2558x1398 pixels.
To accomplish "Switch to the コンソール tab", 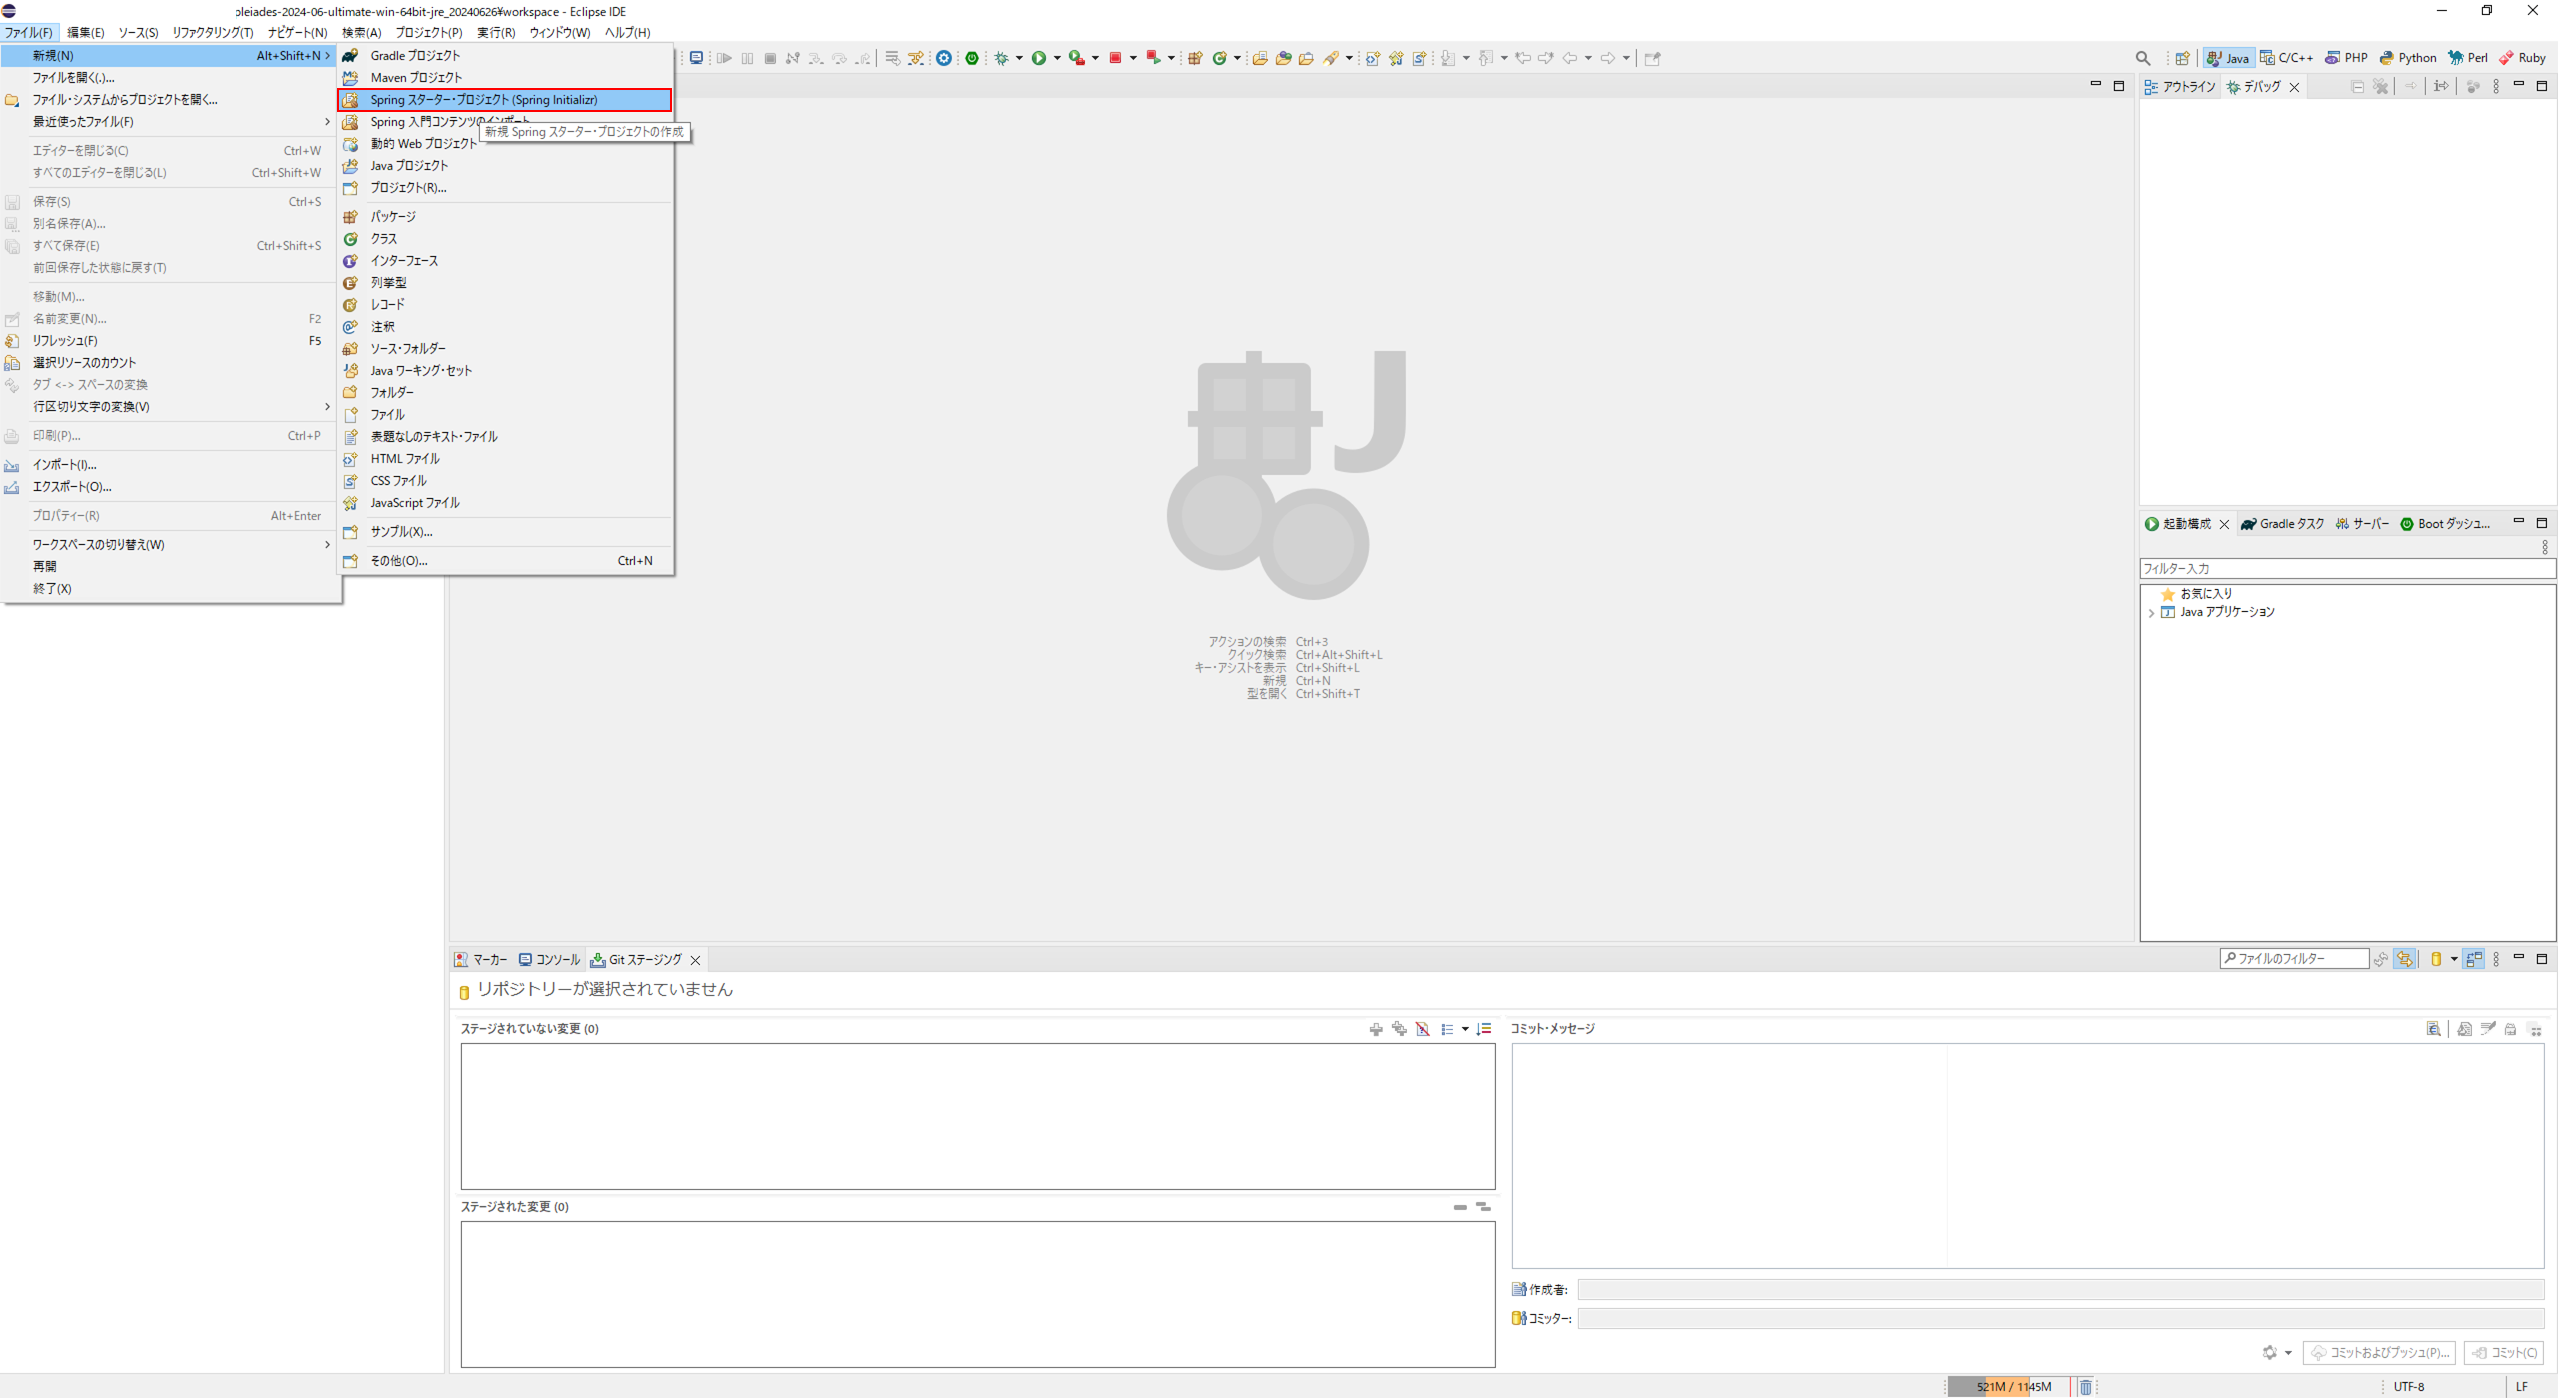I will (x=549, y=959).
